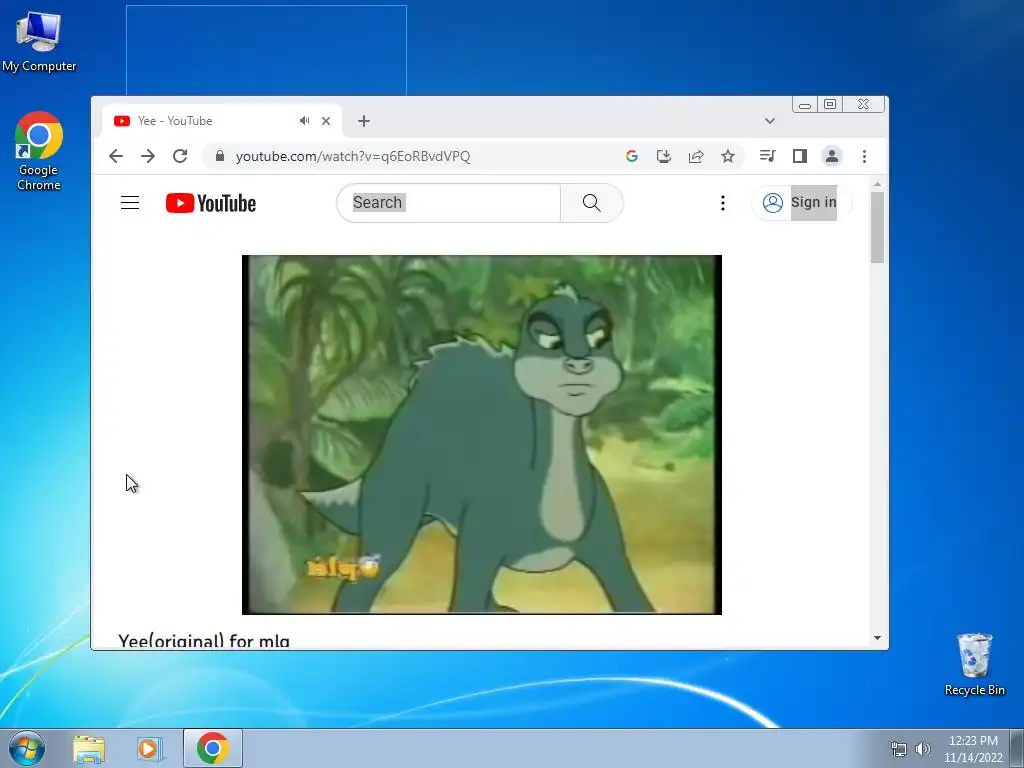Open the YouTube hamburger guide menu
The width and height of the screenshot is (1024, 768).
point(130,202)
